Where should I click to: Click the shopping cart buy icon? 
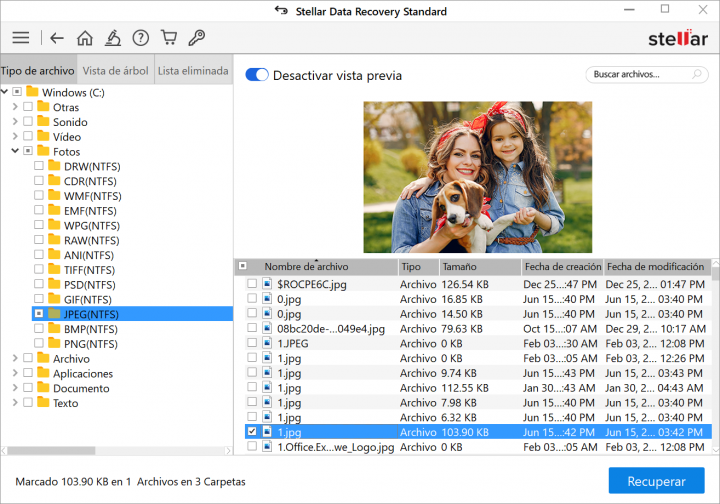click(x=169, y=38)
